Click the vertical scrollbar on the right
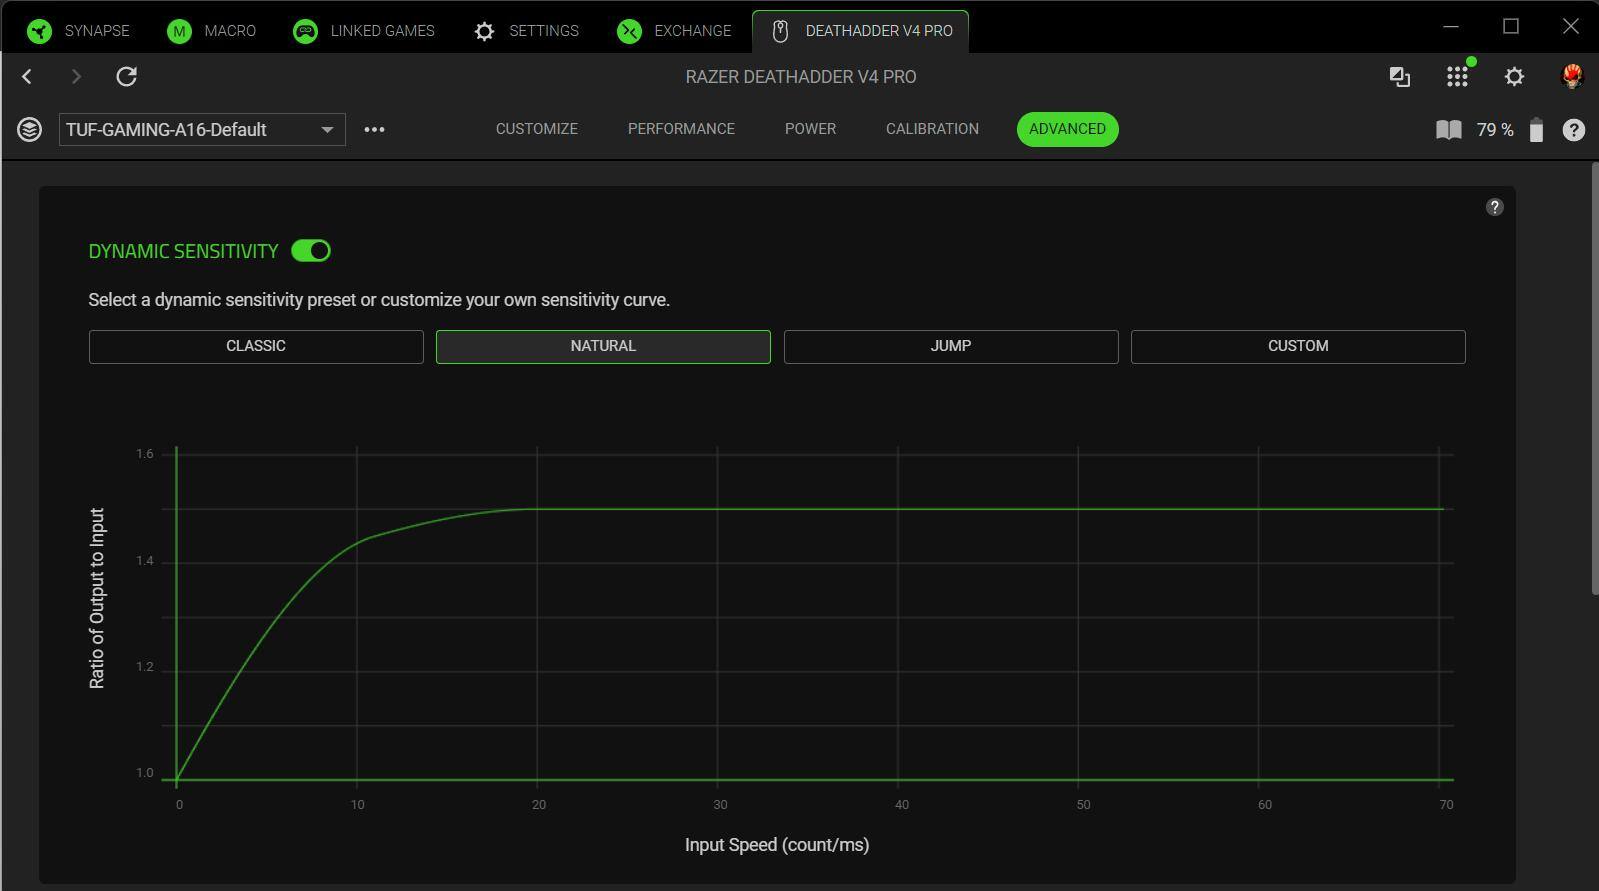 point(1593,380)
